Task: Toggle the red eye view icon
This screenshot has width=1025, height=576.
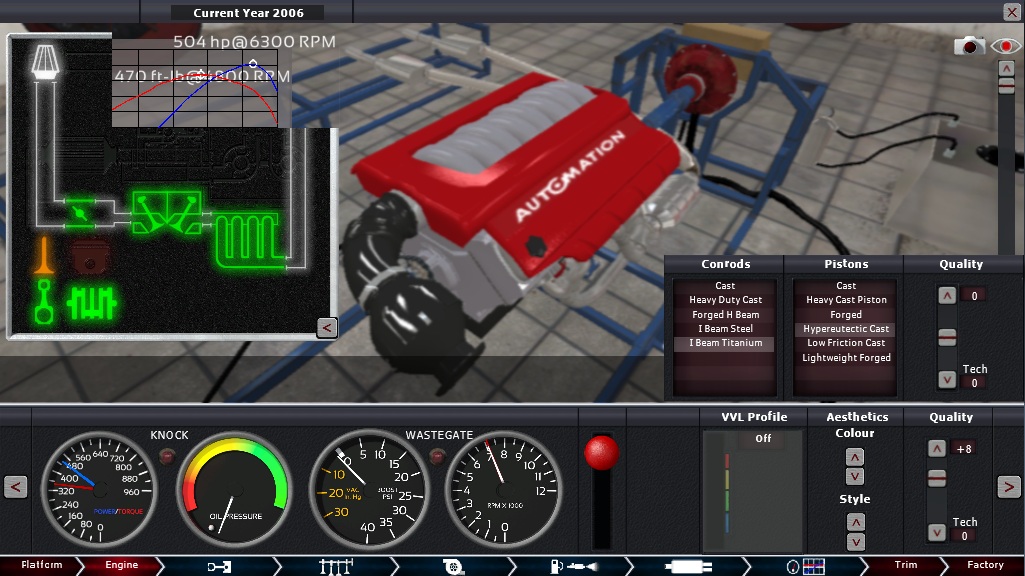Action: pyautogui.click(x=1005, y=46)
